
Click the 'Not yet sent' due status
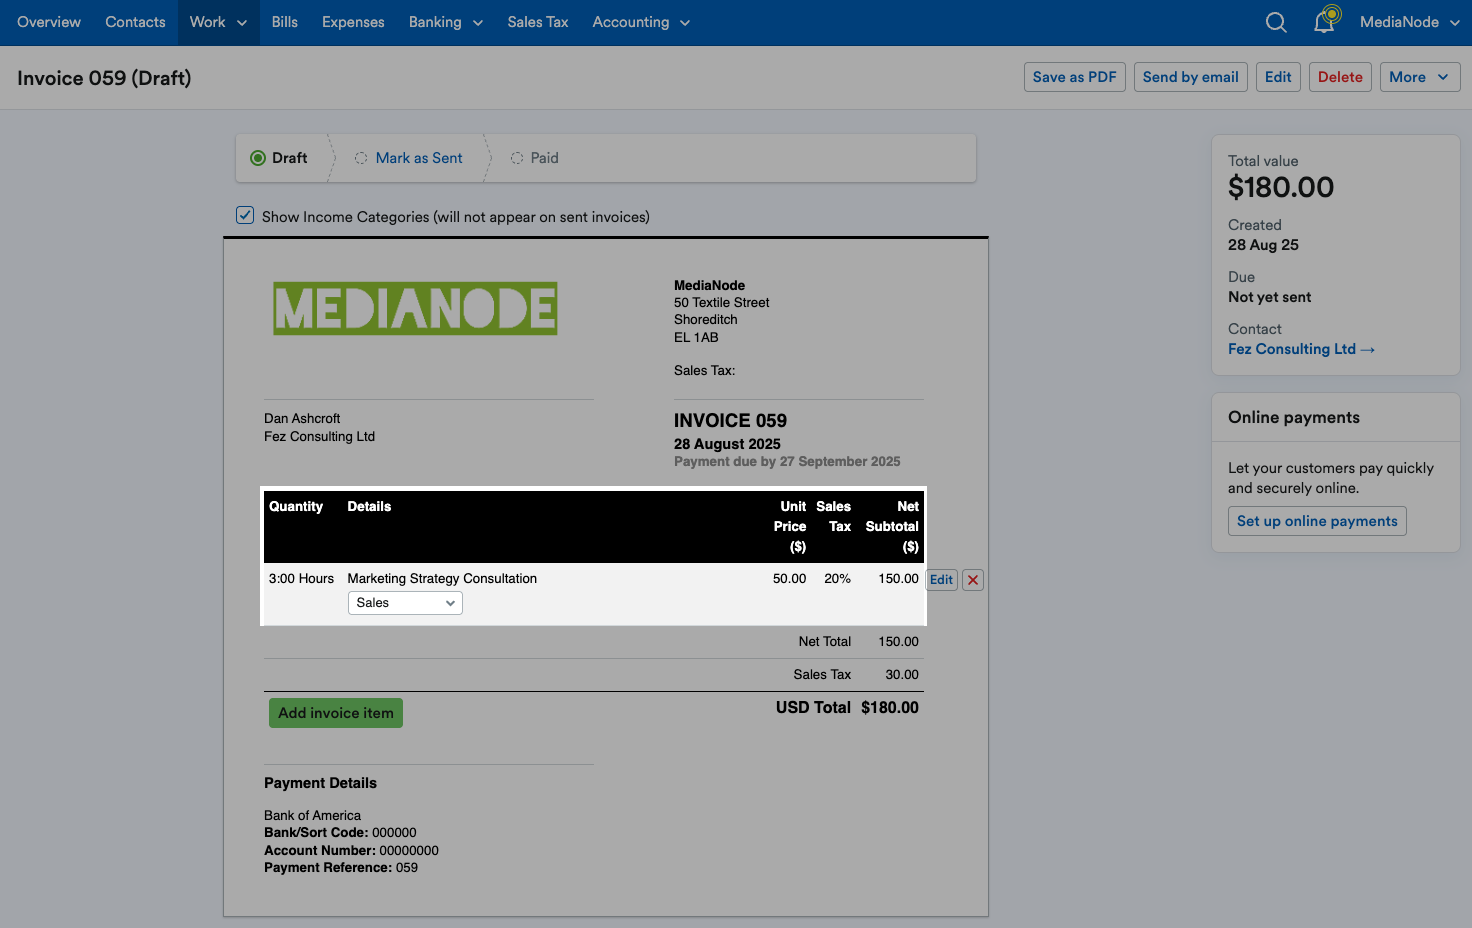[1269, 297]
